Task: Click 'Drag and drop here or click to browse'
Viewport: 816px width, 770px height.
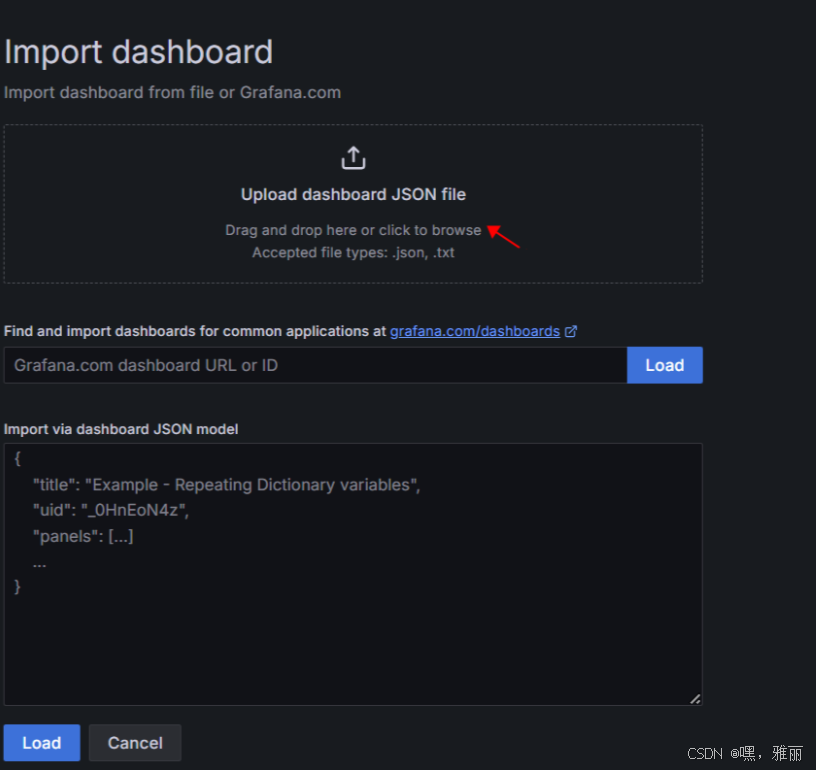Action: point(353,230)
